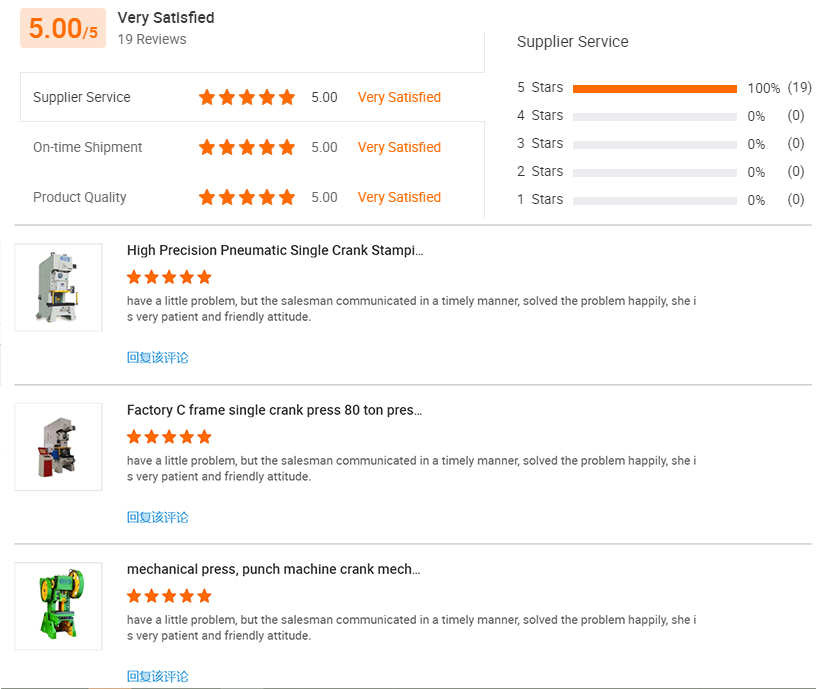Image resolution: width=816 pixels, height=689 pixels.
Task: Click the Product Quality star rating
Action: tap(247, 197)
